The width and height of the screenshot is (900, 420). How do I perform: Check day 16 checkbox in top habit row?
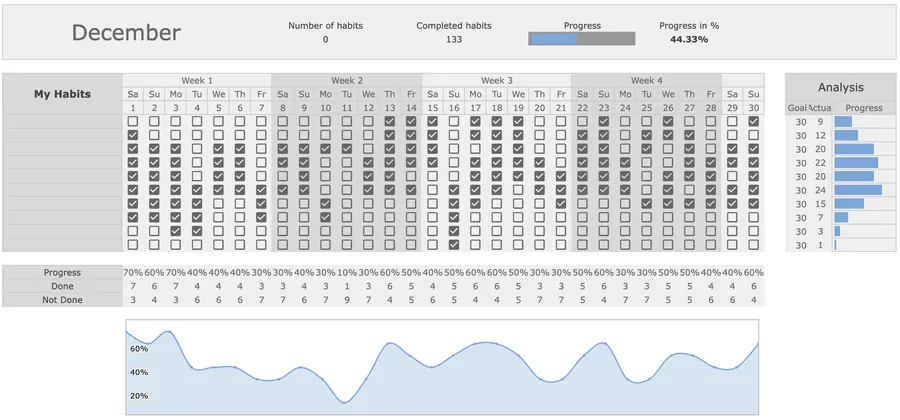pos(454,122)
